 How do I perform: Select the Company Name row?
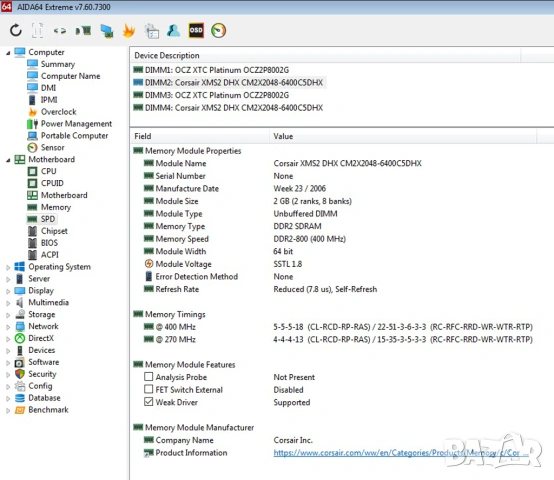[x=228, y=440]
